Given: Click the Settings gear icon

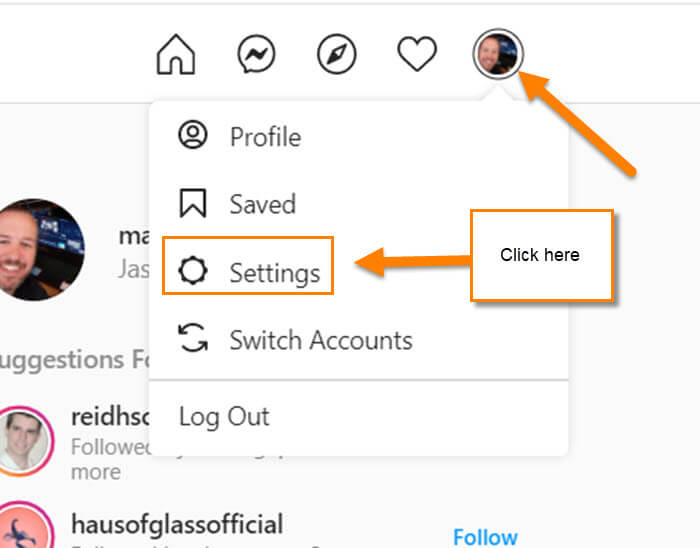Looking at the screenshot, I should (193, 271).
